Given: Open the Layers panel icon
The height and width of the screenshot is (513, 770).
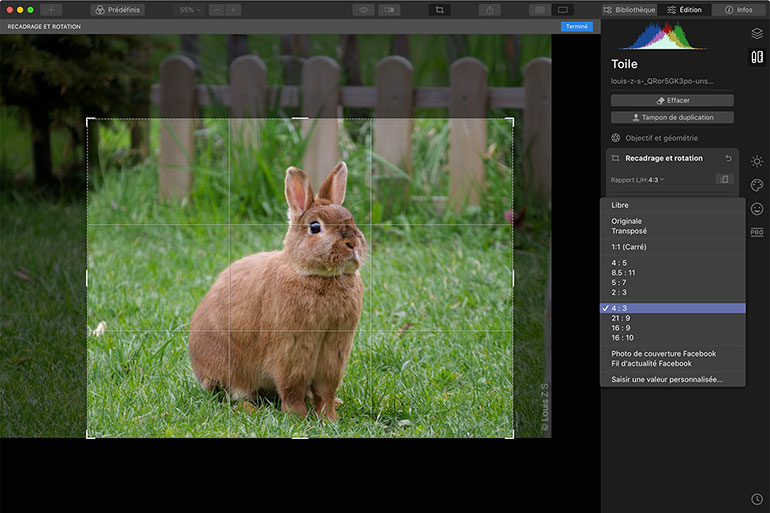Looking at the screenshot, I should coord(756,33).
